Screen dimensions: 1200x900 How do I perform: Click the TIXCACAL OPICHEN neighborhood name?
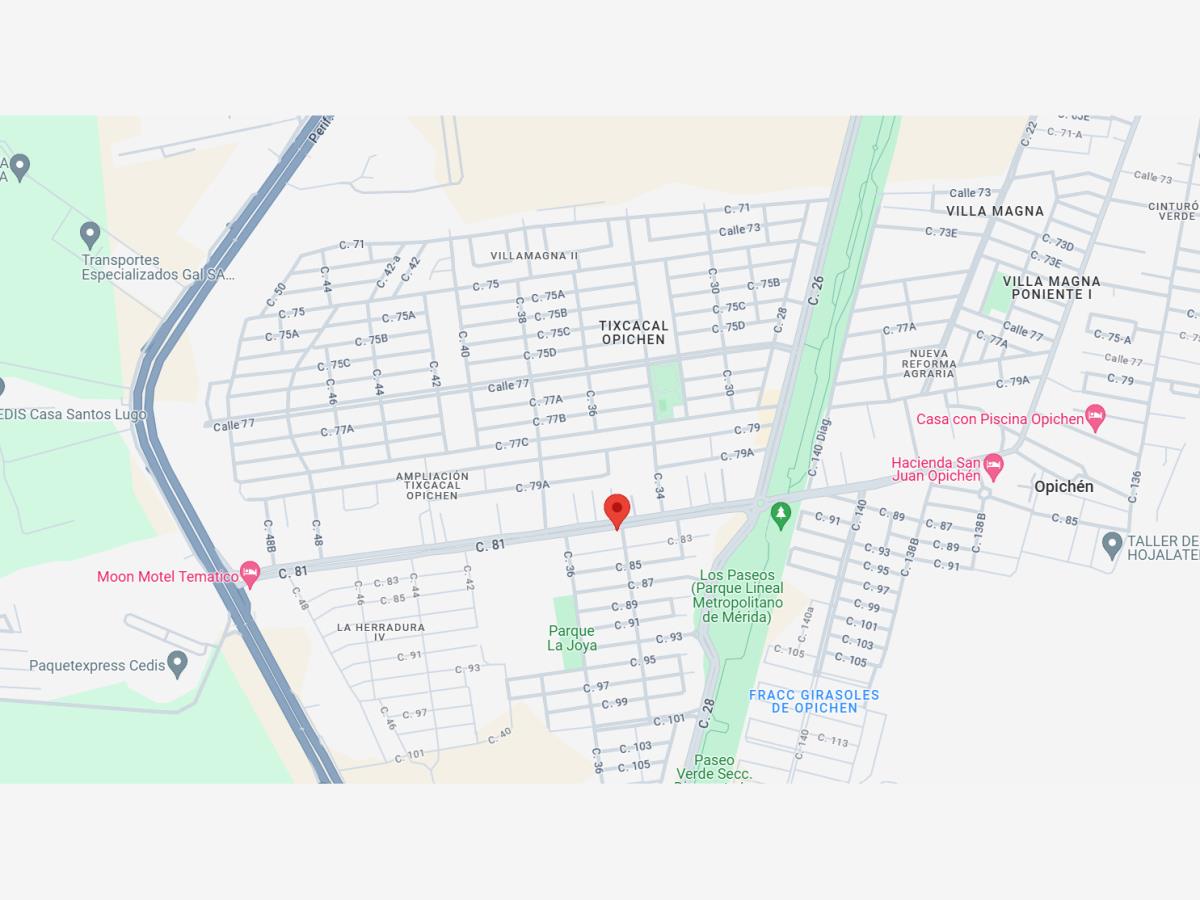point(633,333)
